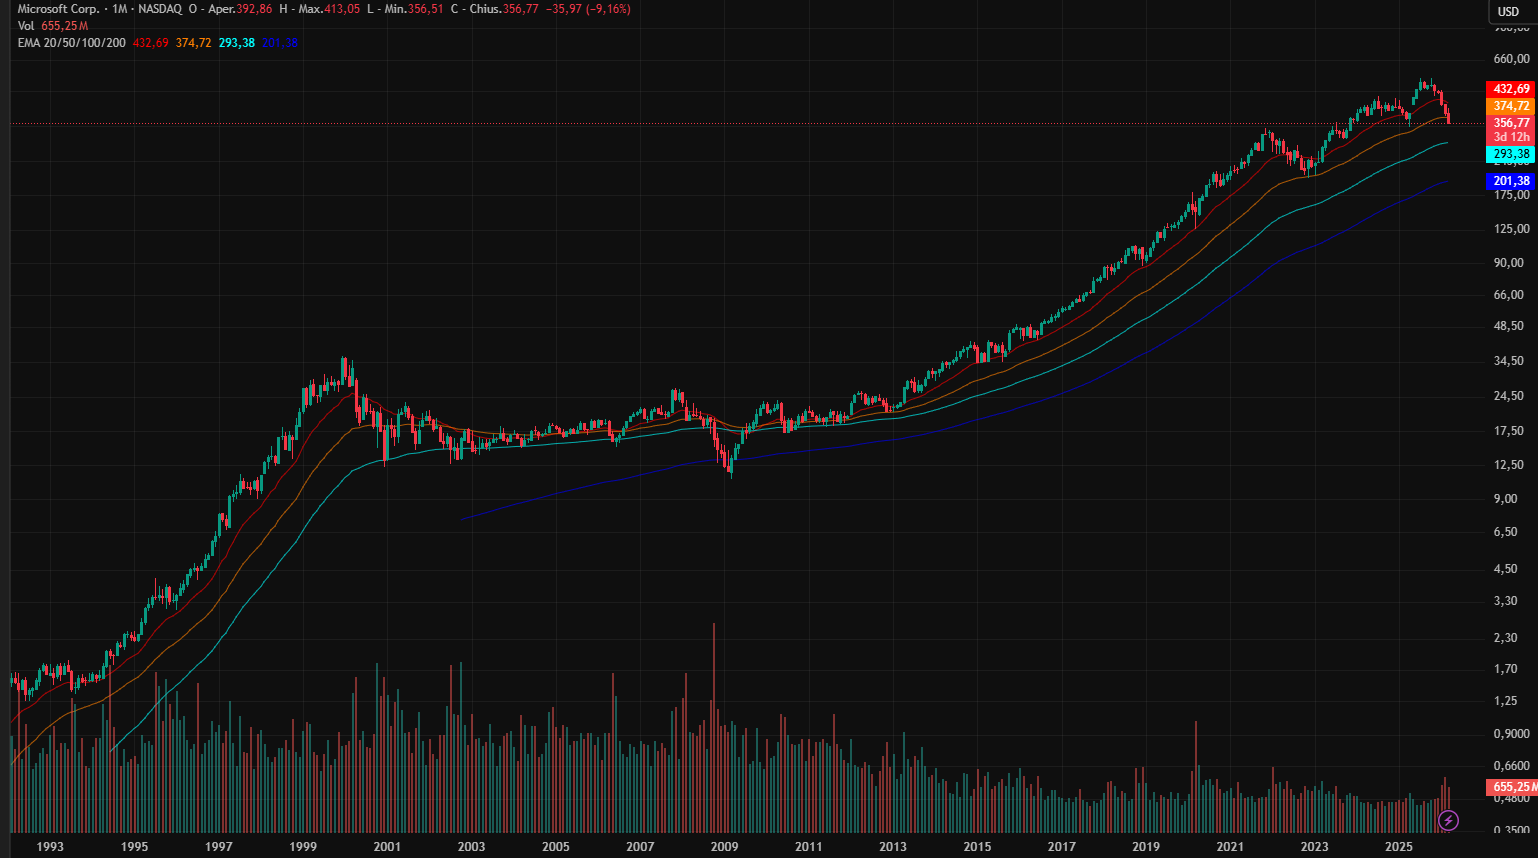Click the 90,00 price scale label
Viewport: 1538px width, 858px height.
tap(1509, 263)
